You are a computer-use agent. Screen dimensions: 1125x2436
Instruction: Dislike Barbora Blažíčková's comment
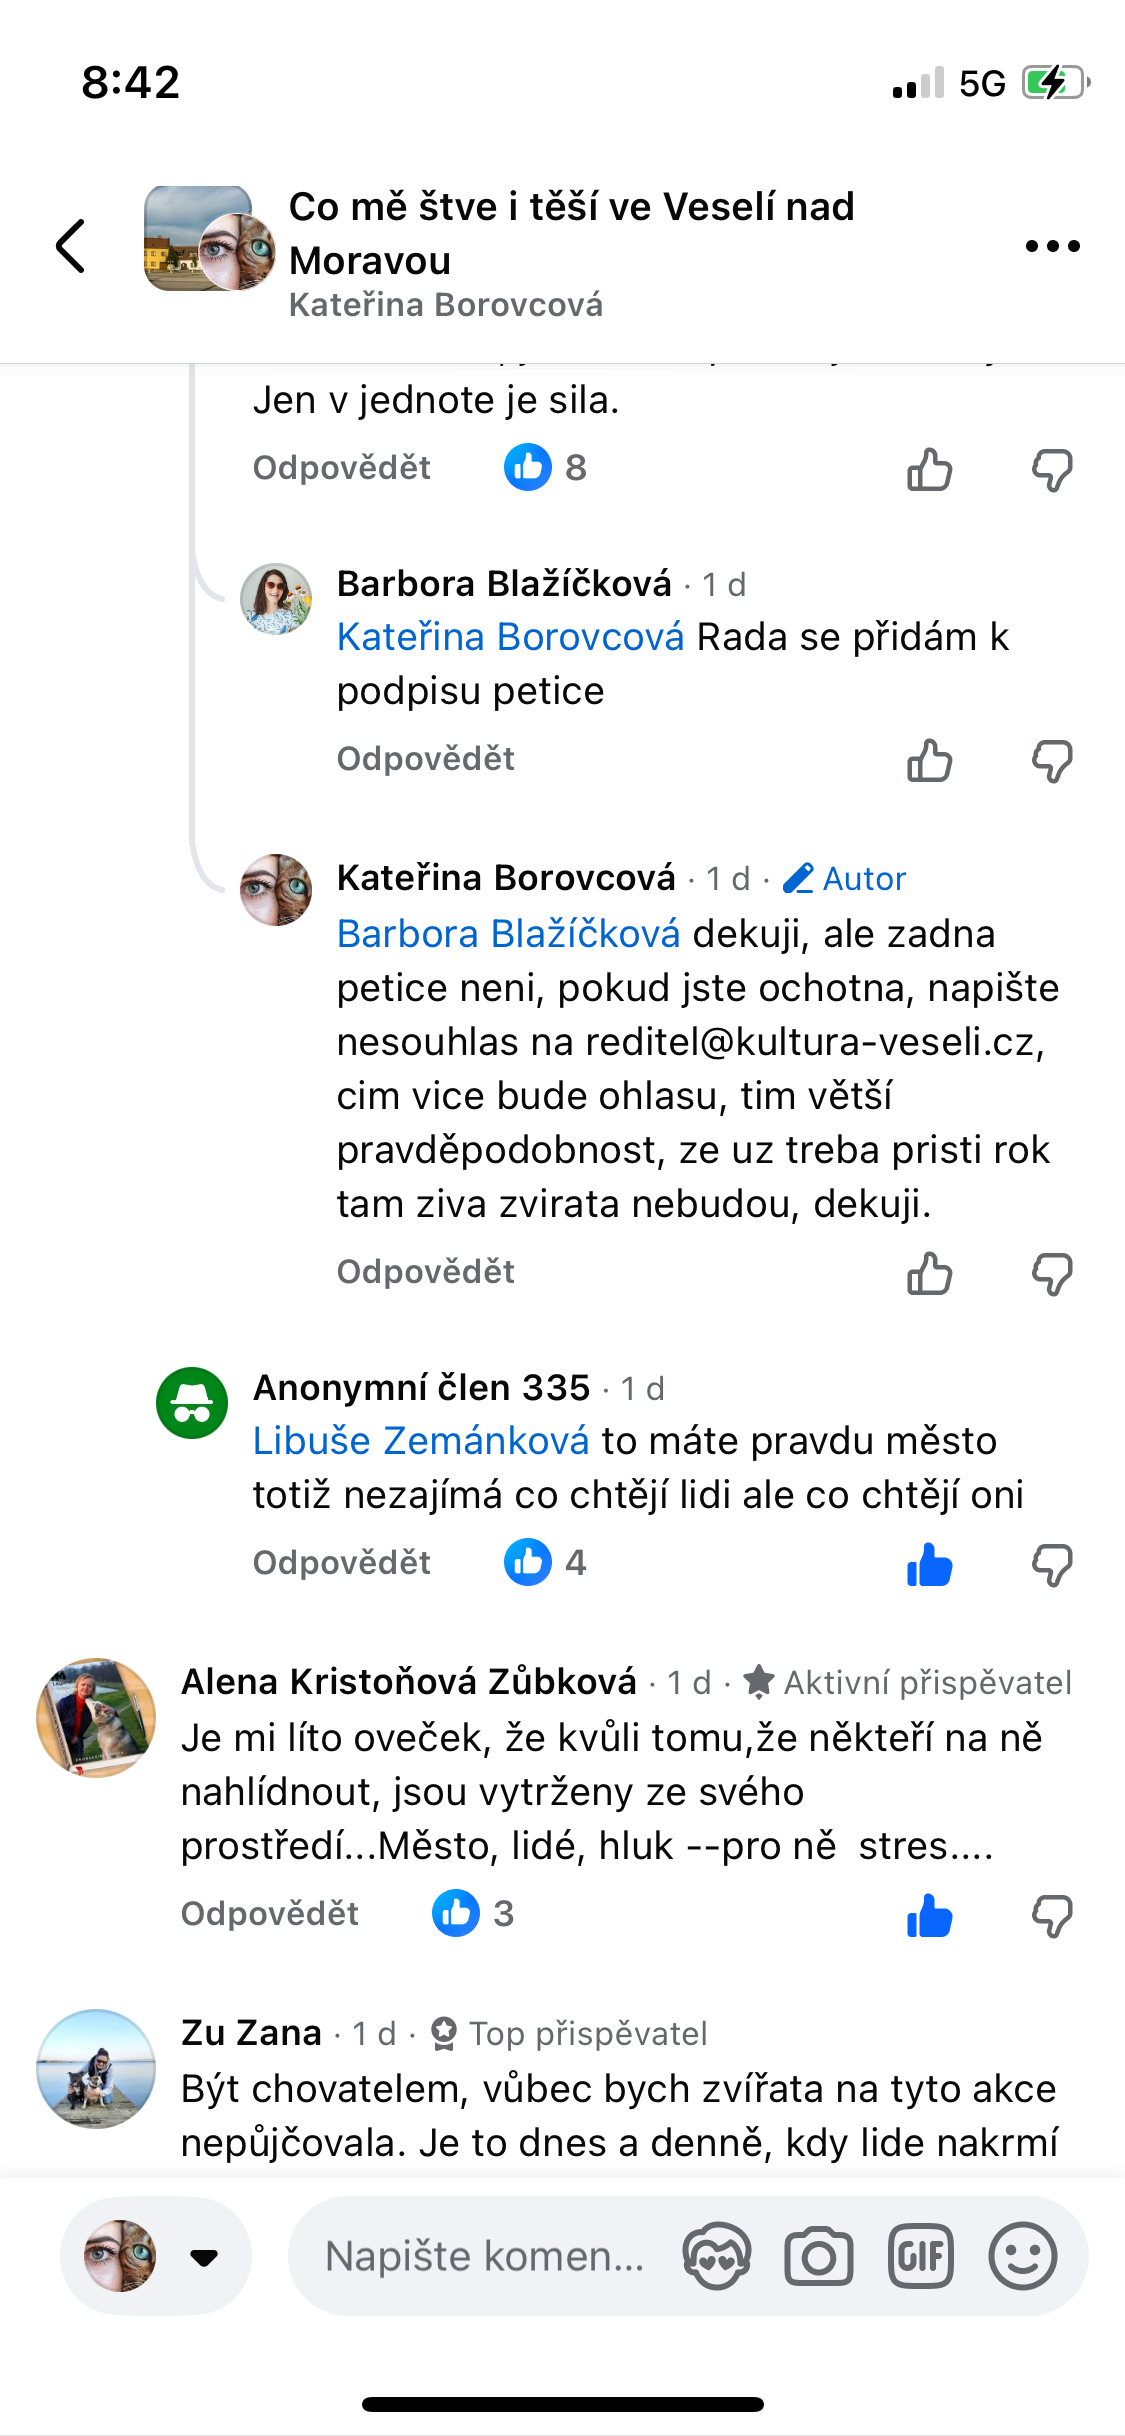[x=1052, y=761]
